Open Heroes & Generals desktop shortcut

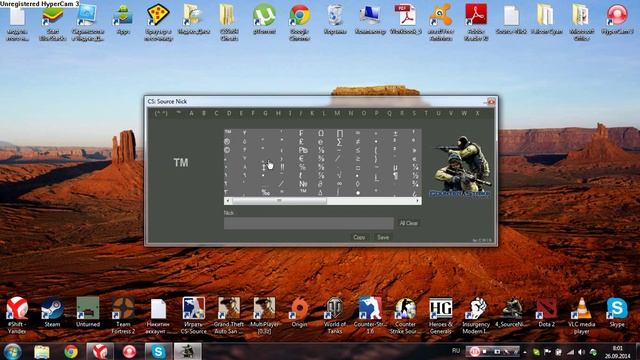point(441,316)
